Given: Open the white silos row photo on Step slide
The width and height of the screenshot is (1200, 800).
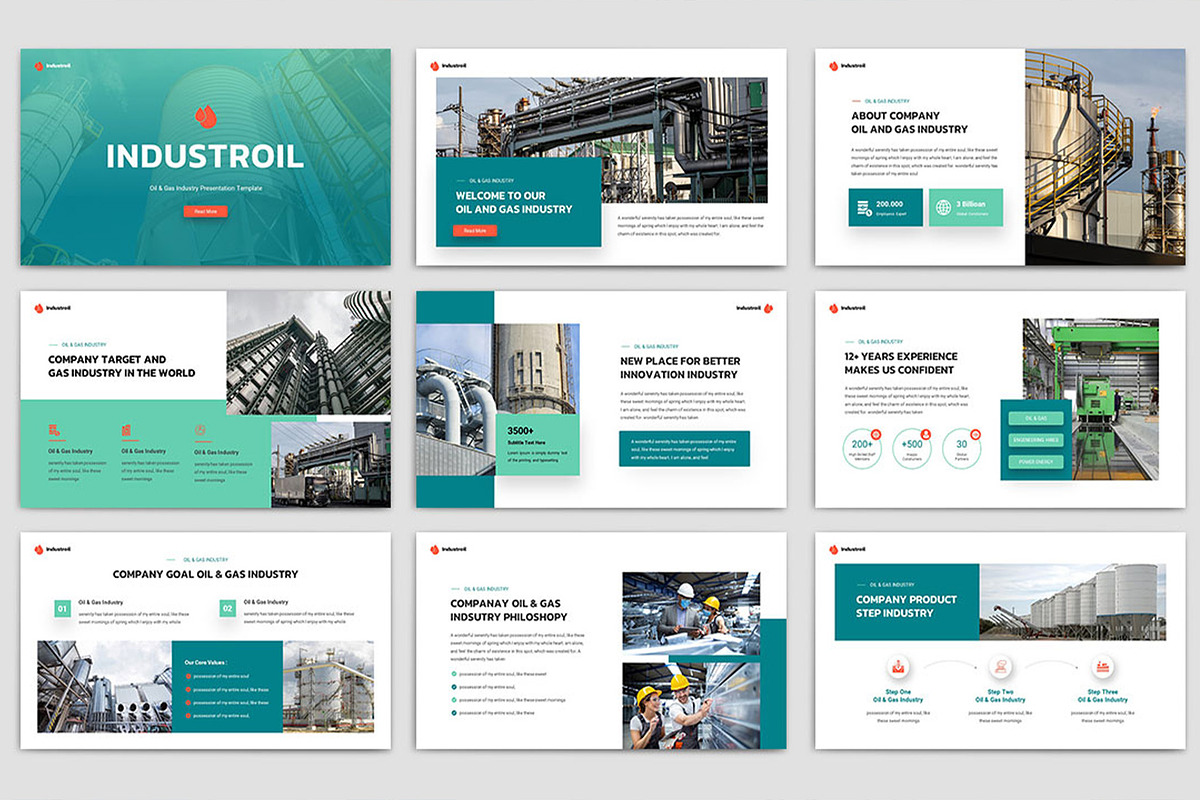Looking at the screenshot, I should coord(1072,601).
